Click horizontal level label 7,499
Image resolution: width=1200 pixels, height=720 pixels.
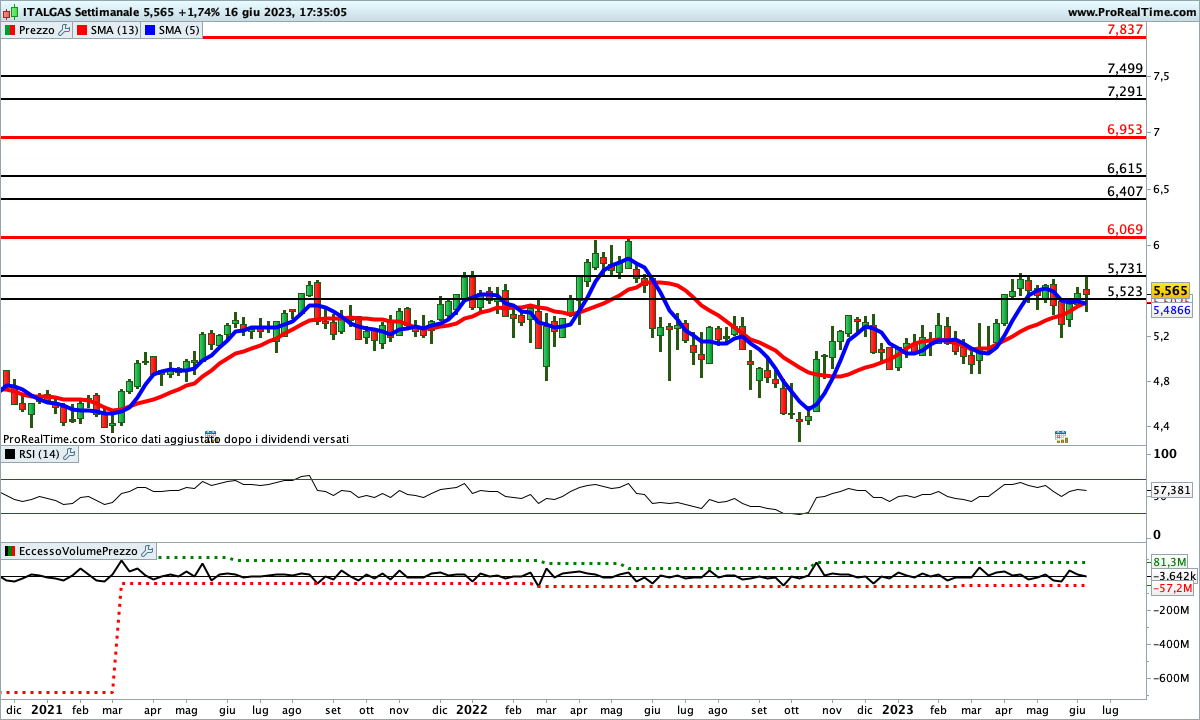click(x=1125, y=68)
